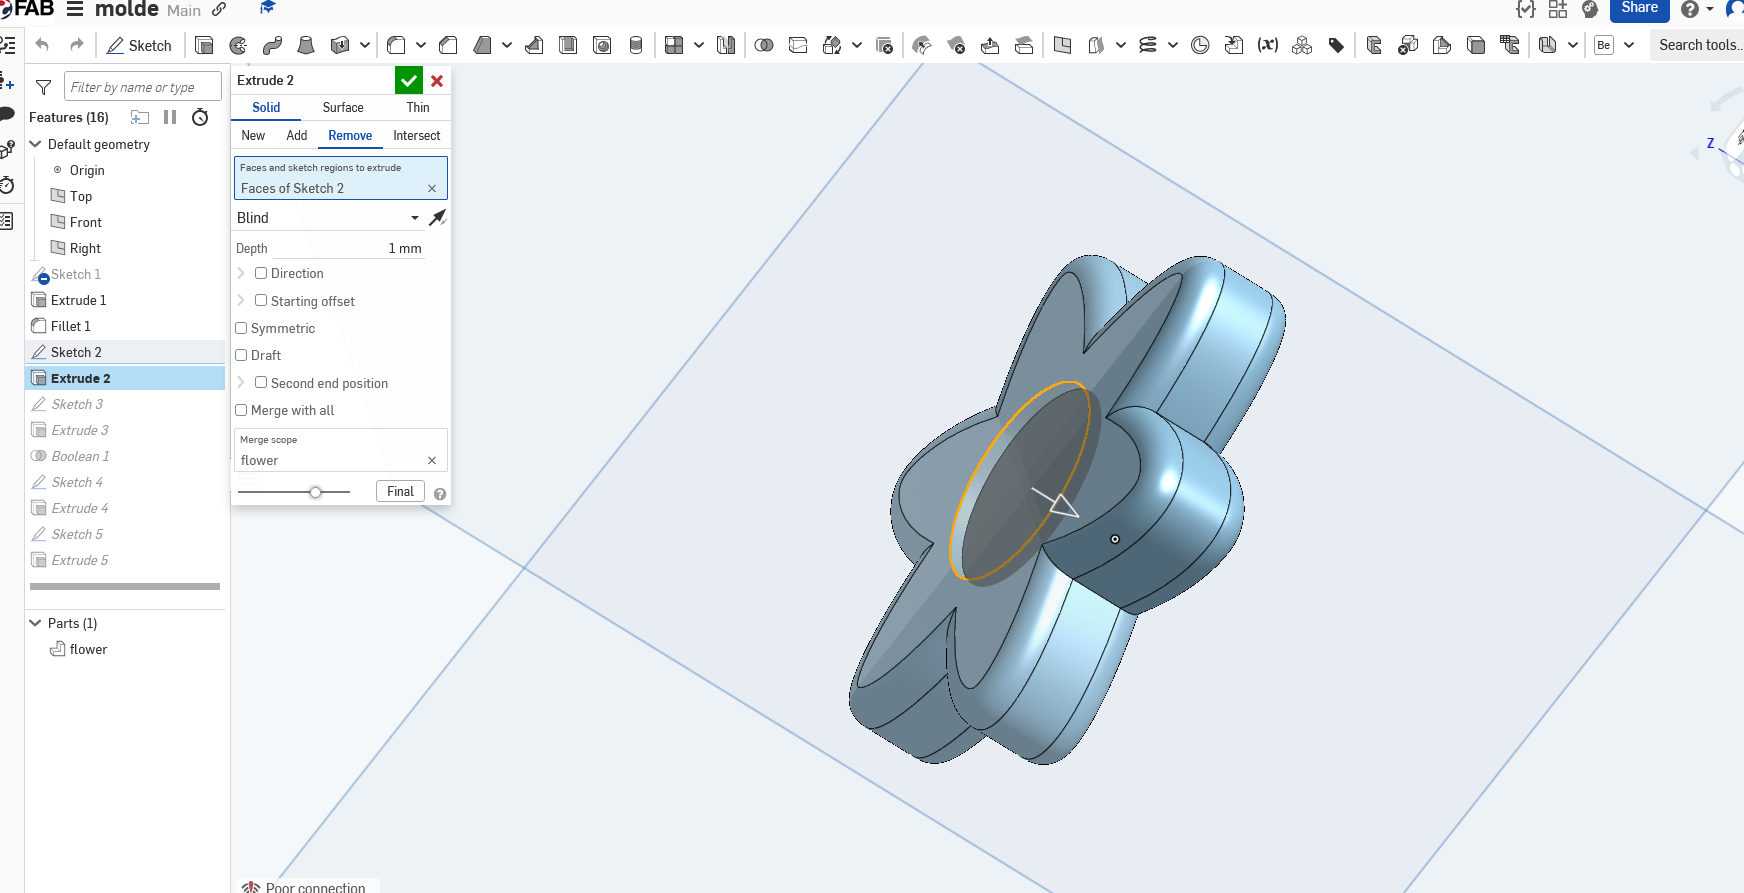Viewport: 1744px width, 893px height.
Task: Switch to the Surface tab
Action: [343, 107]
